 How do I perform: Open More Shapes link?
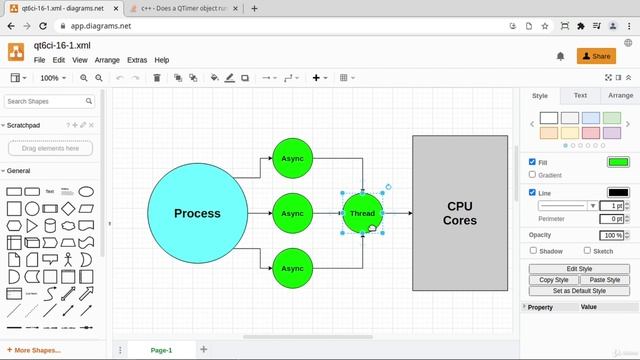[x=34, y=350]
